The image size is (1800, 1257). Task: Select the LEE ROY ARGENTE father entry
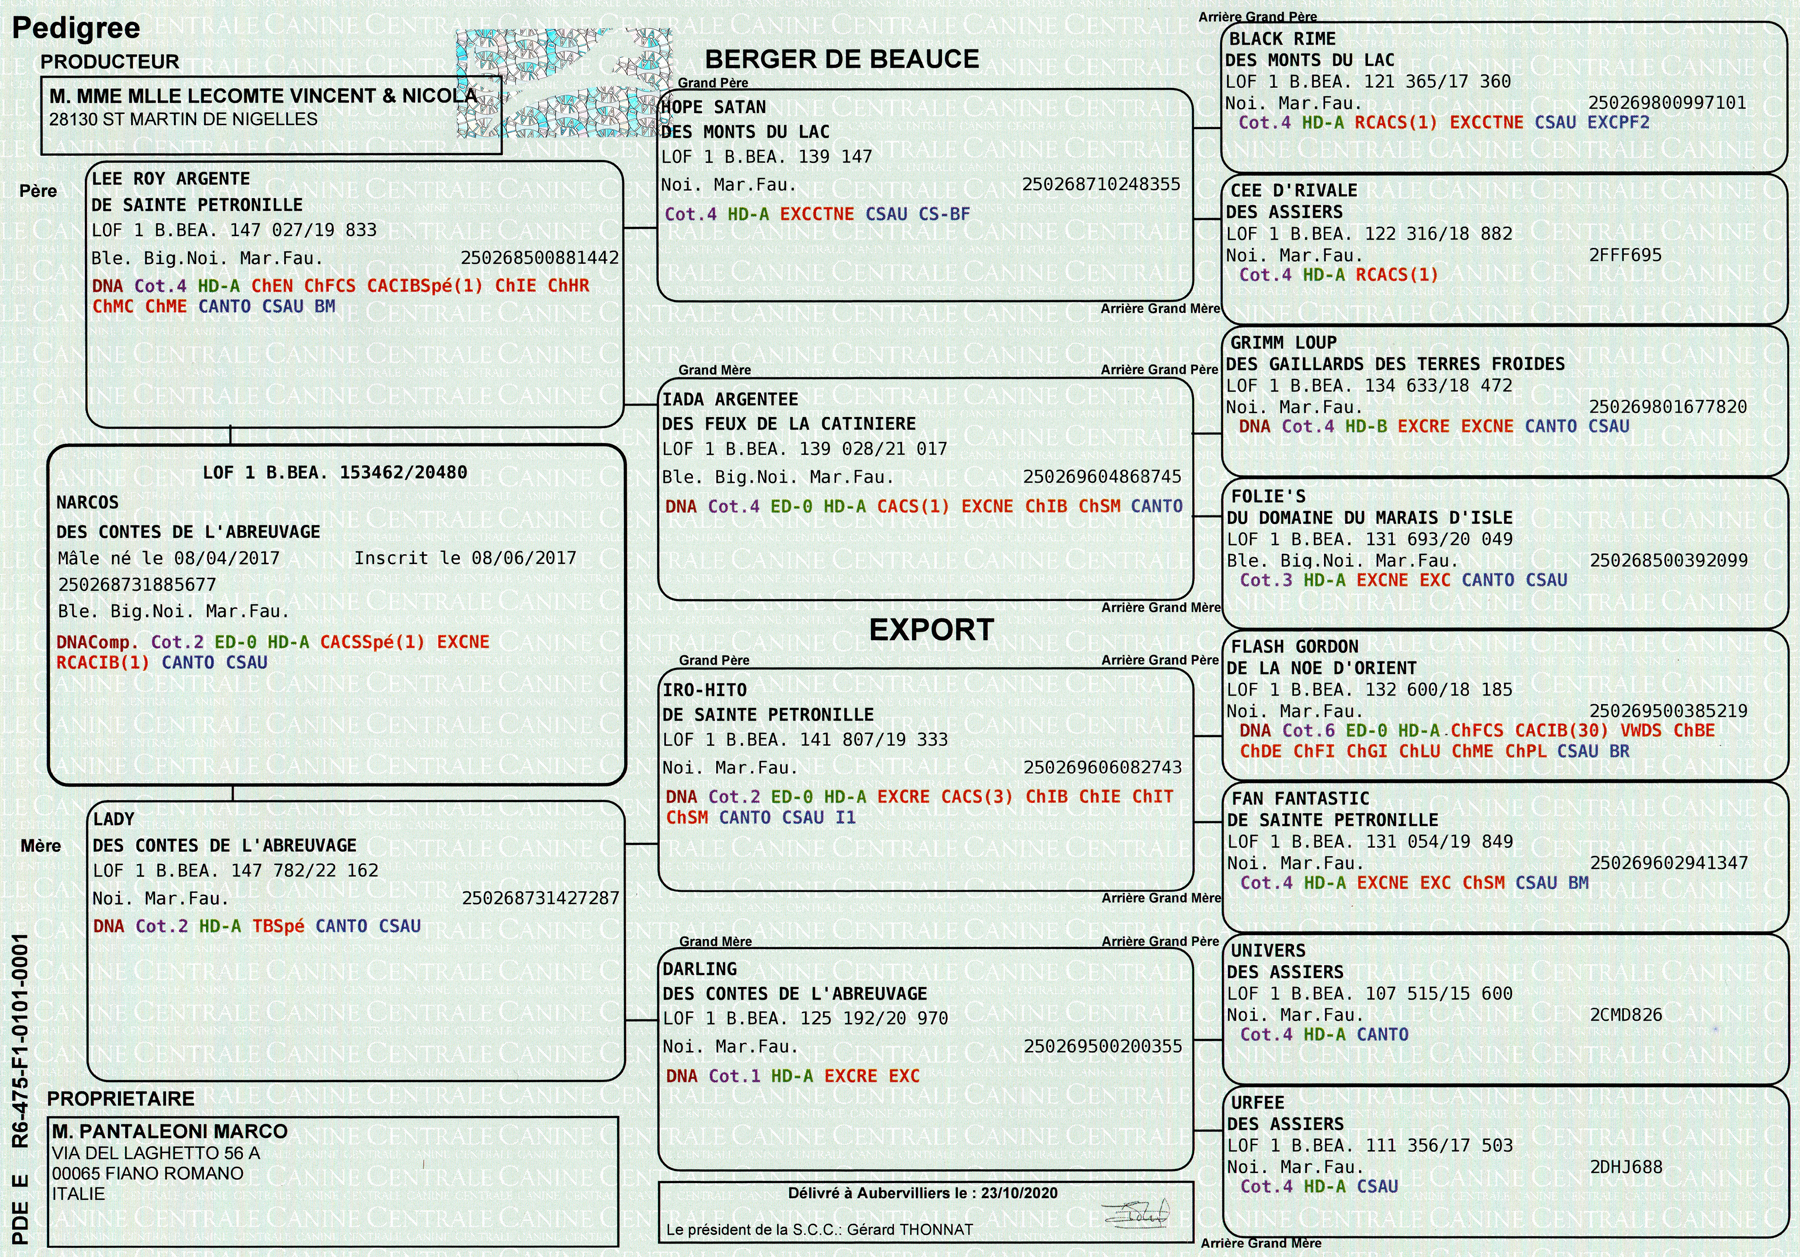point(171,179)
